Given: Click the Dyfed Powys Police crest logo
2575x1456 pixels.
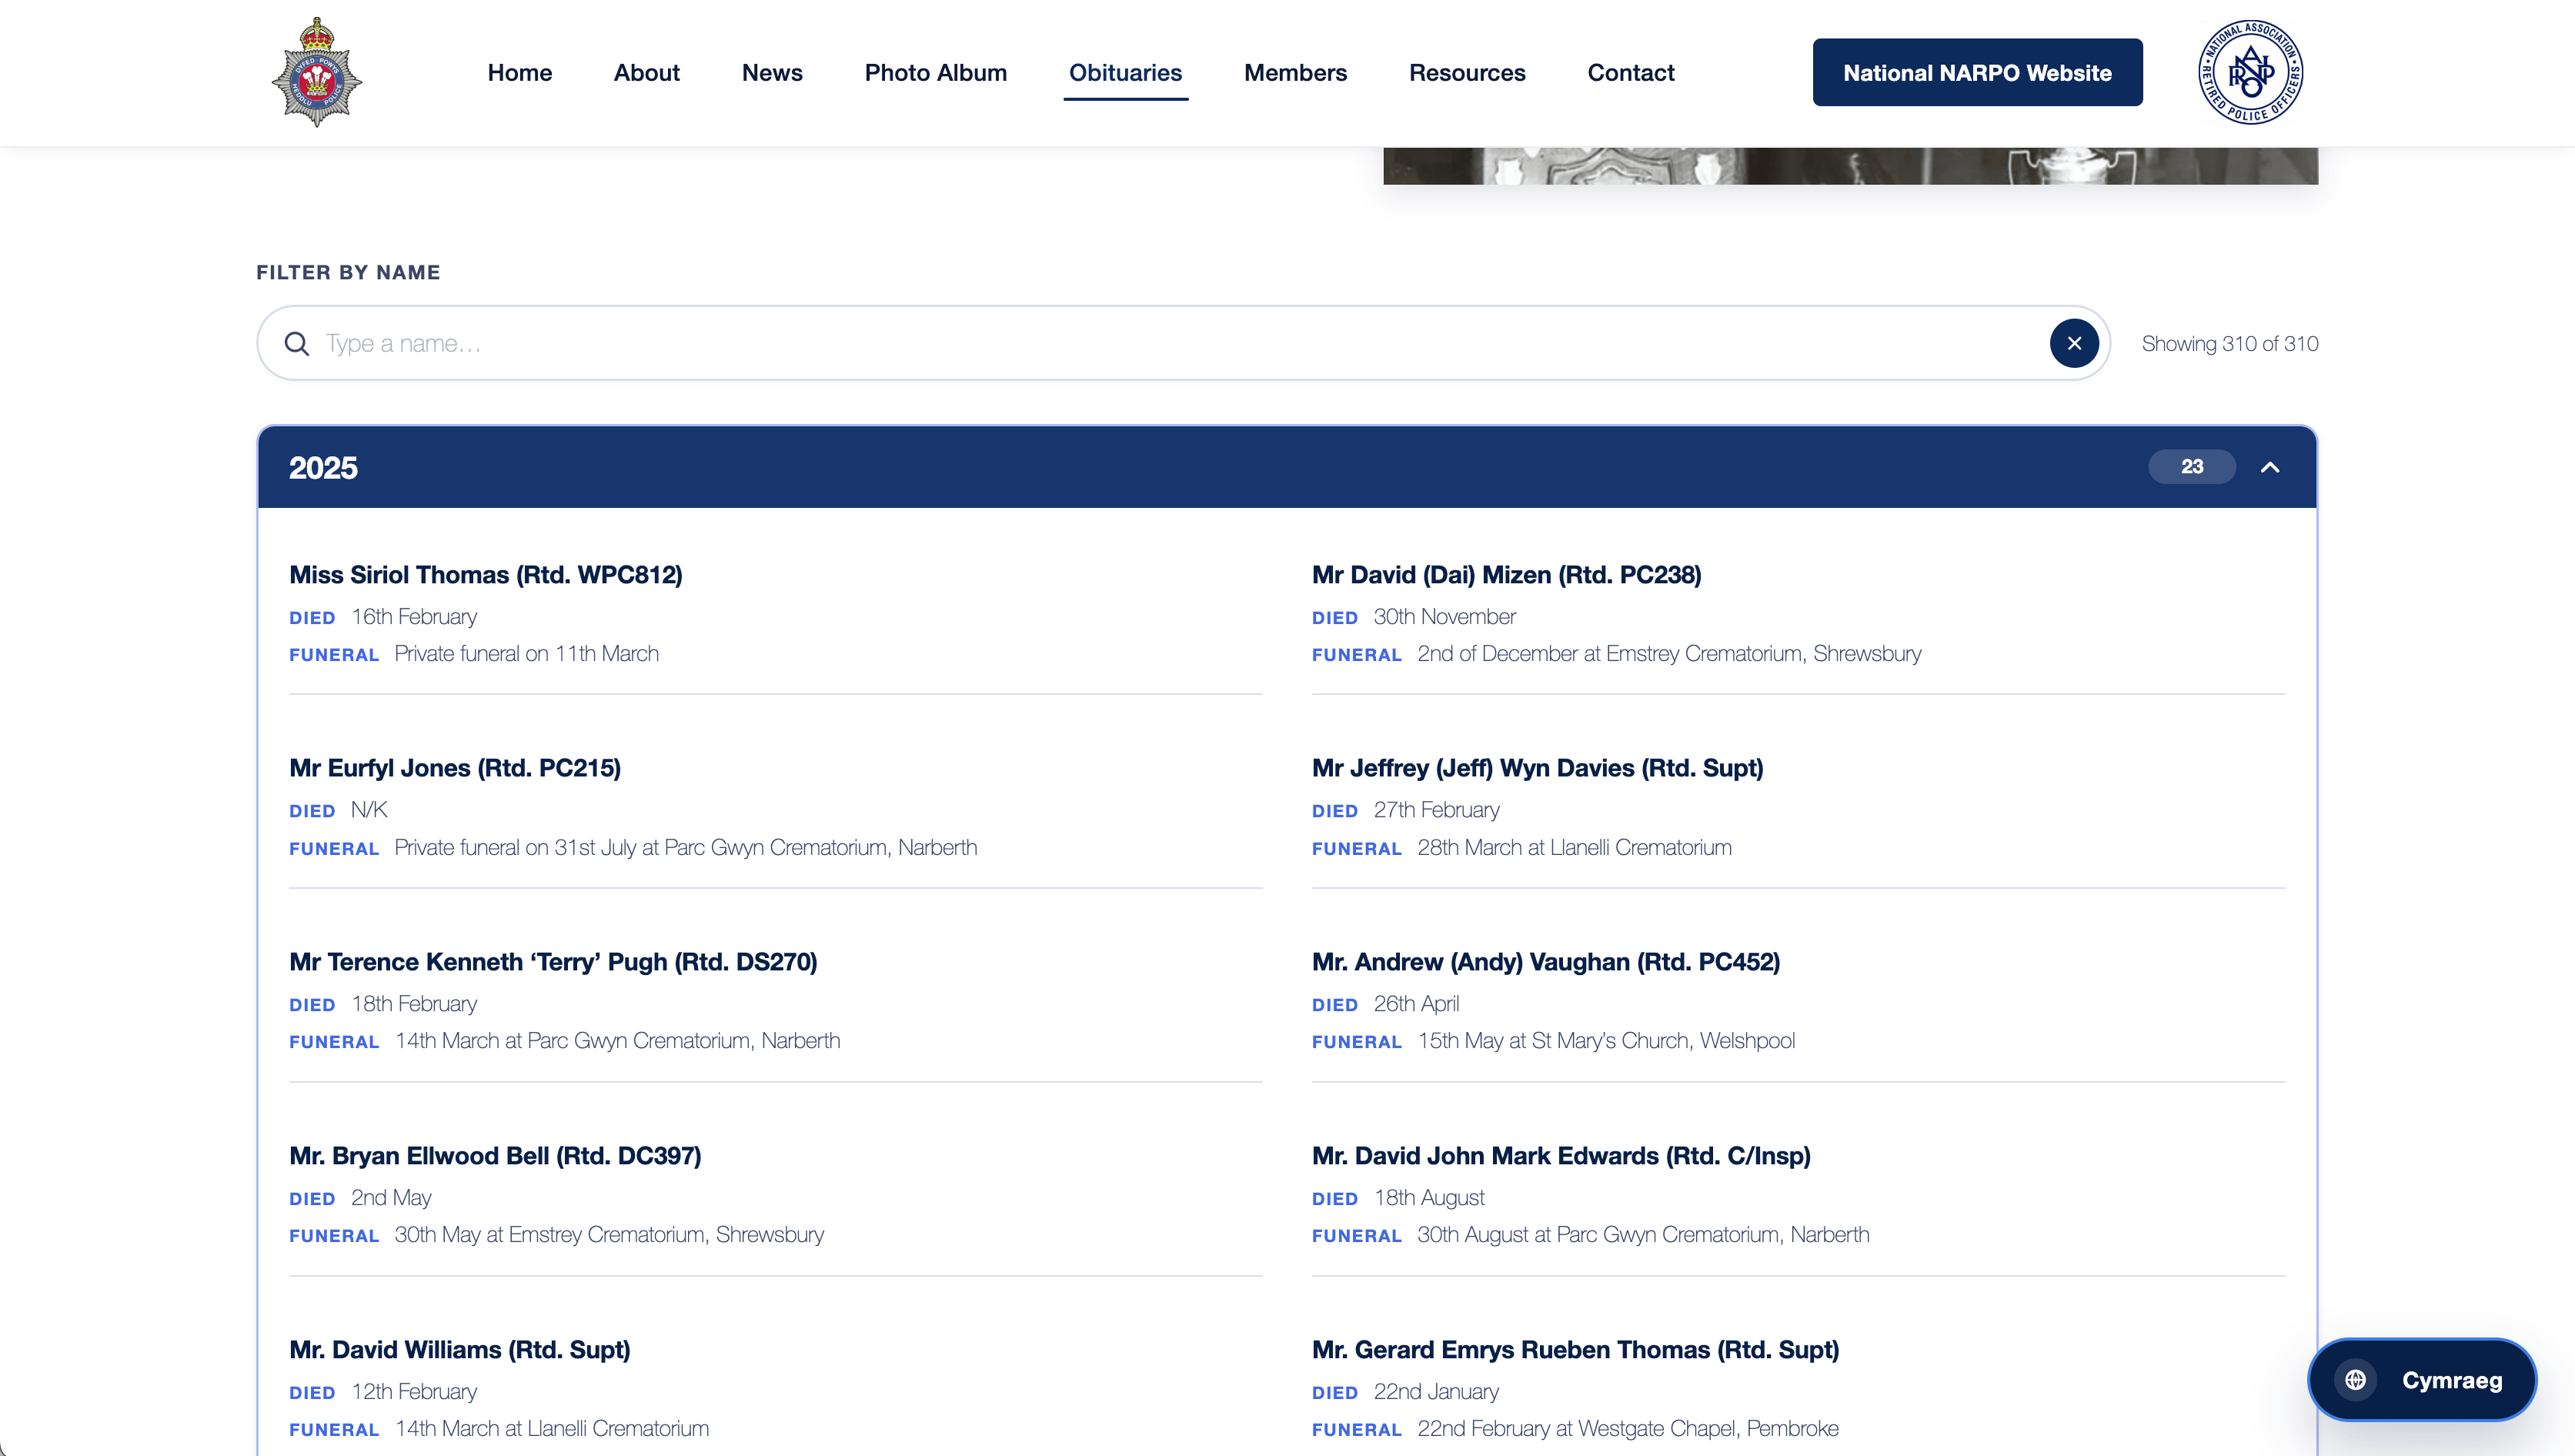Looking at the screenshot, I should (x=317, y=72).
